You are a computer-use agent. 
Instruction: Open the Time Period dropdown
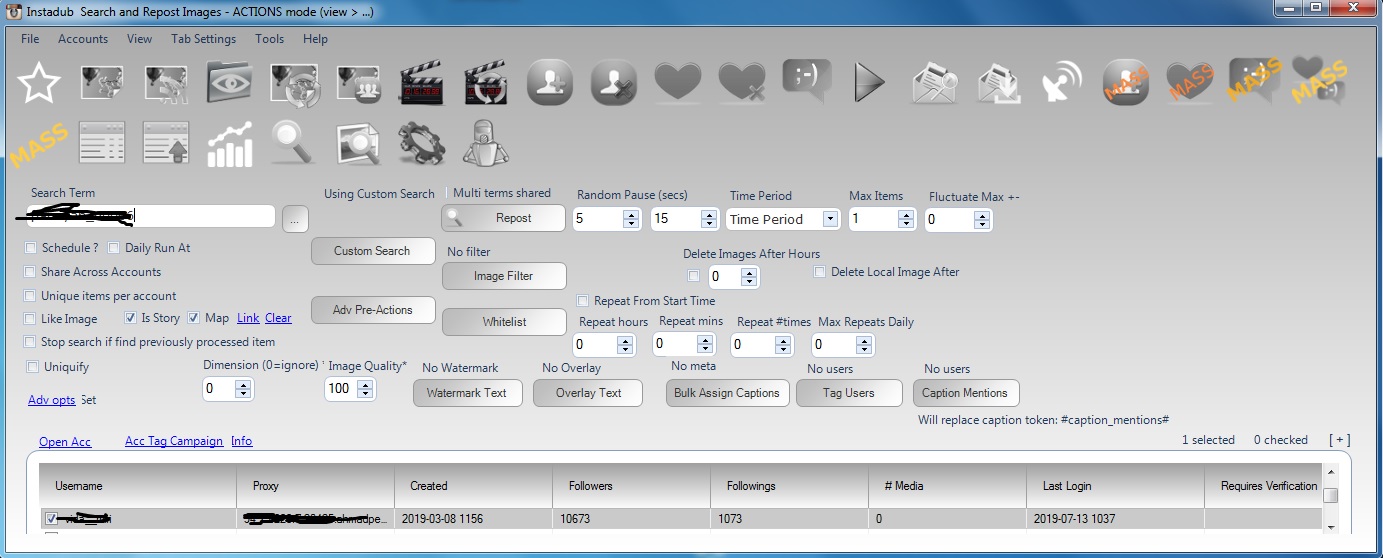pyautogui.click(x=830, y=219)
